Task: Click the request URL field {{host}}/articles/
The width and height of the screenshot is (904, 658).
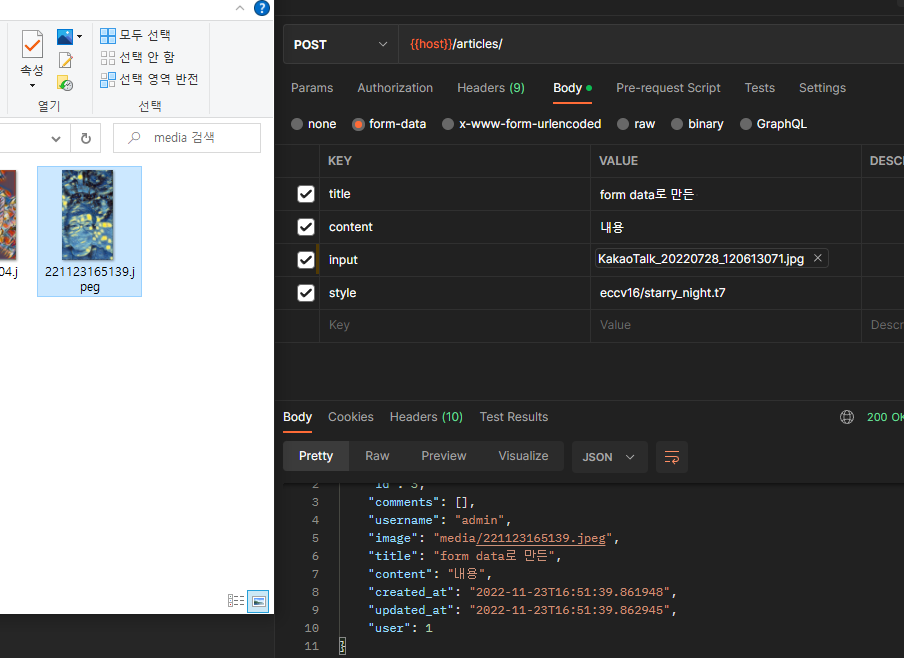Action: click(x=651, y=44)
